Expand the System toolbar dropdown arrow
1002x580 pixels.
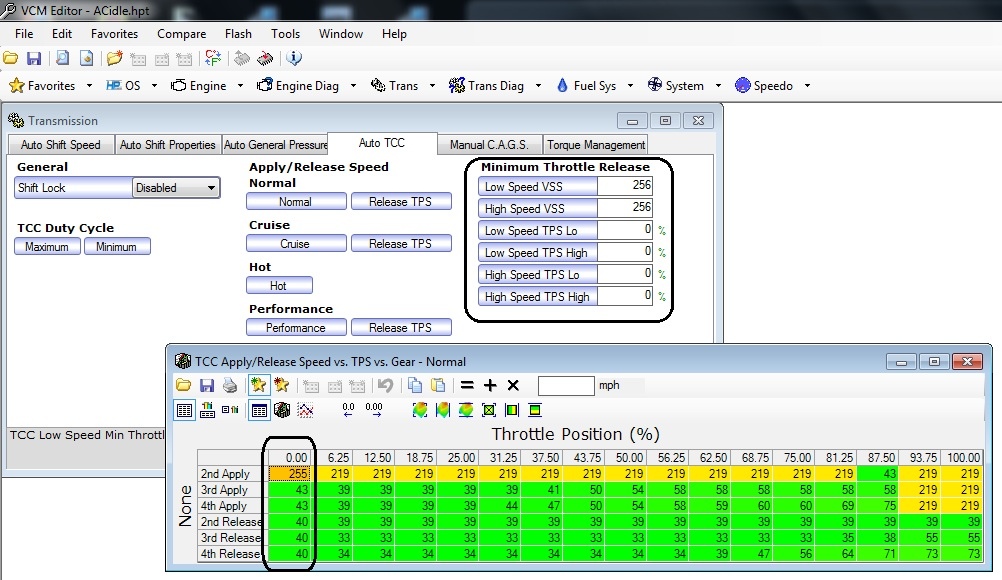[x=718, y=86]
